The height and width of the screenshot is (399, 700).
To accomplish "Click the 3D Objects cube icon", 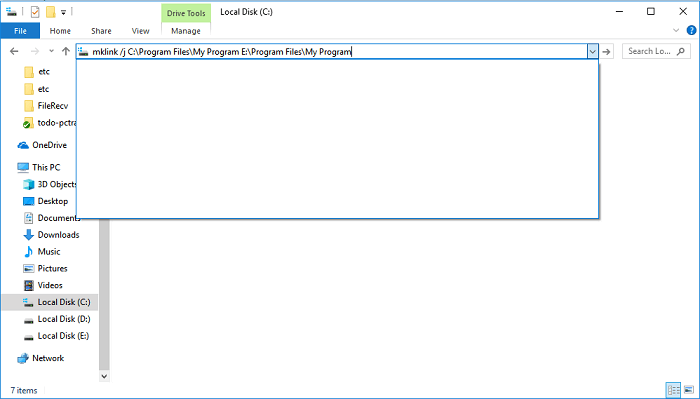I will [x=29, y=184].
